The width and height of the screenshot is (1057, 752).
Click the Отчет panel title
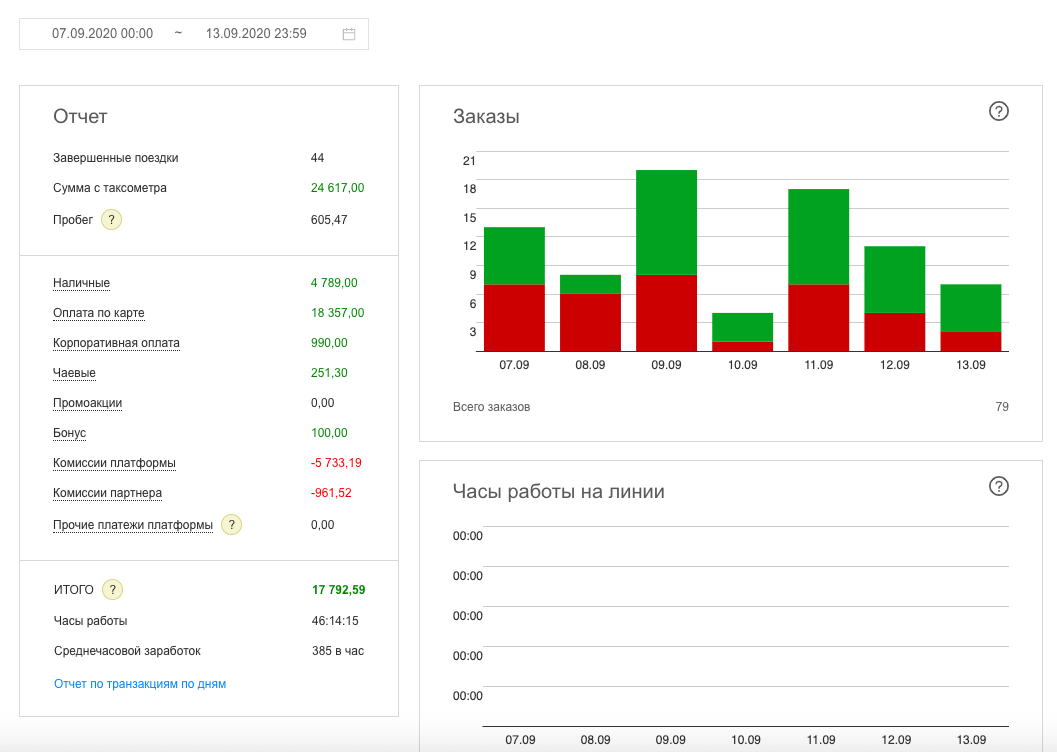[80, 117]
